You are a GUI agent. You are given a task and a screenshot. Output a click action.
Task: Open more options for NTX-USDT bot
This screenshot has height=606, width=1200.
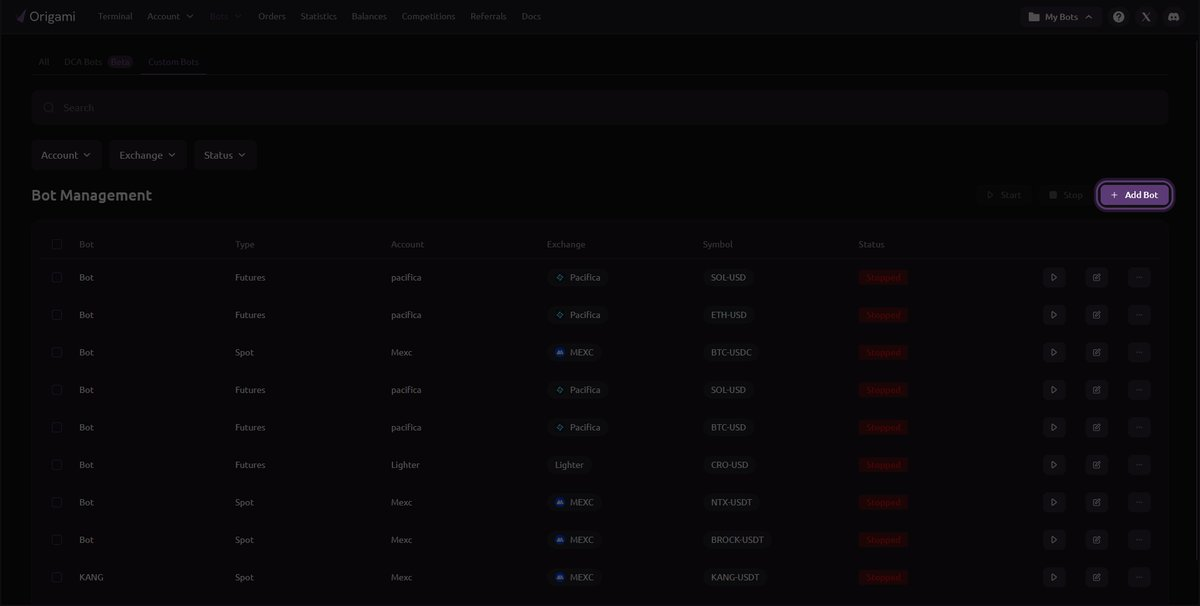pyautogui.click(x=1139, y=502)
